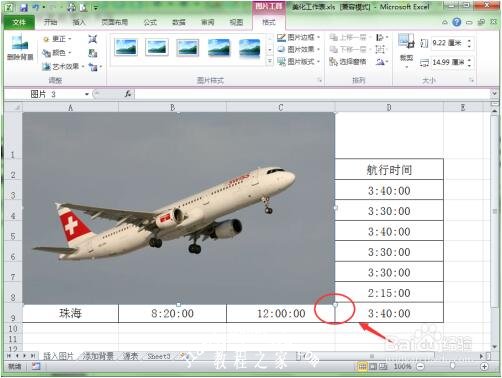Click the height field stepper arrows
Screen dimensions: 502x378
[469, 43]
